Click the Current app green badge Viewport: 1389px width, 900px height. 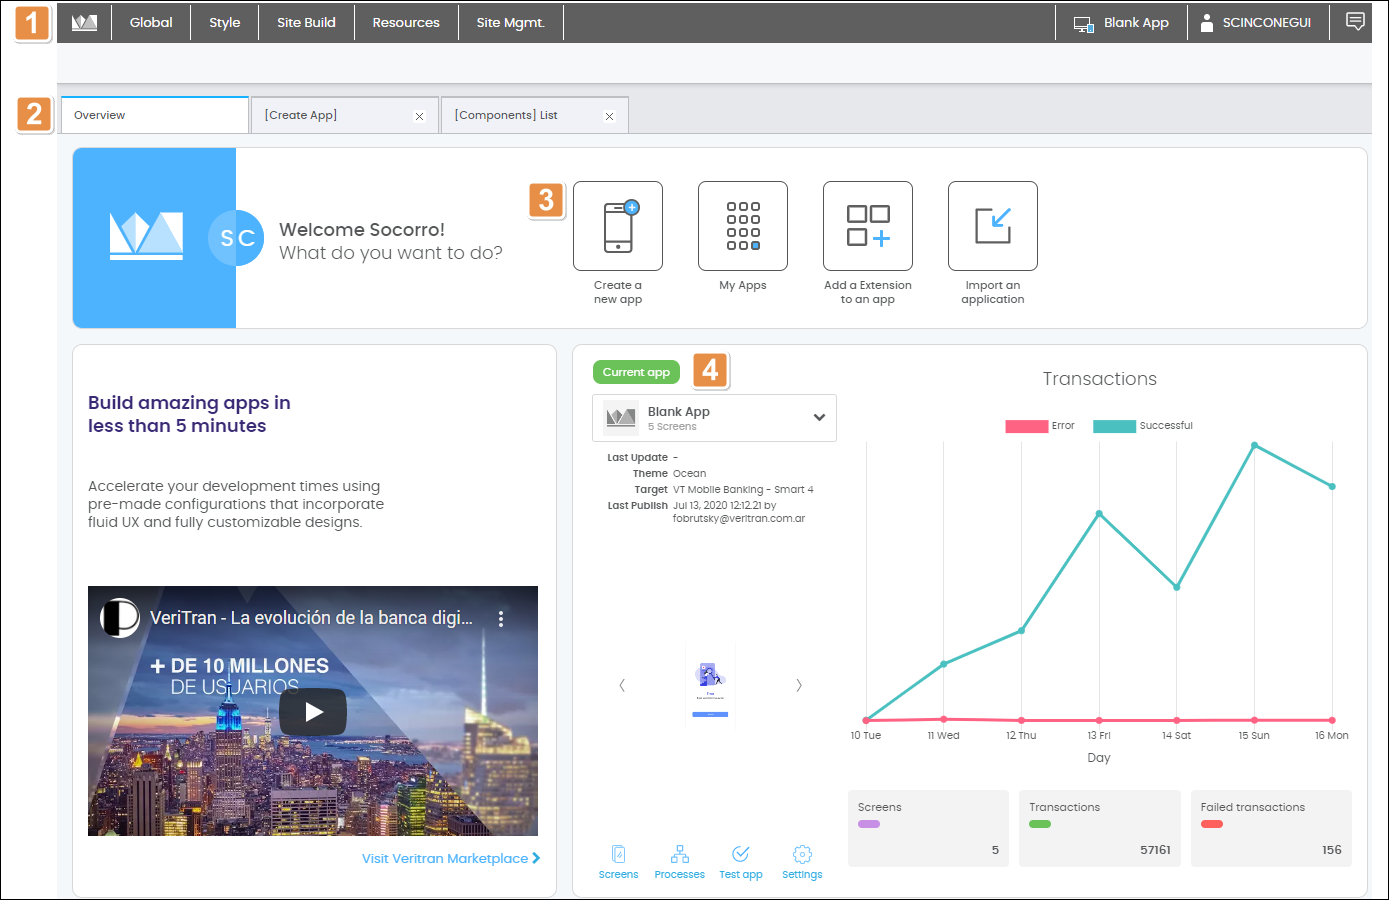tap(636, 372)
